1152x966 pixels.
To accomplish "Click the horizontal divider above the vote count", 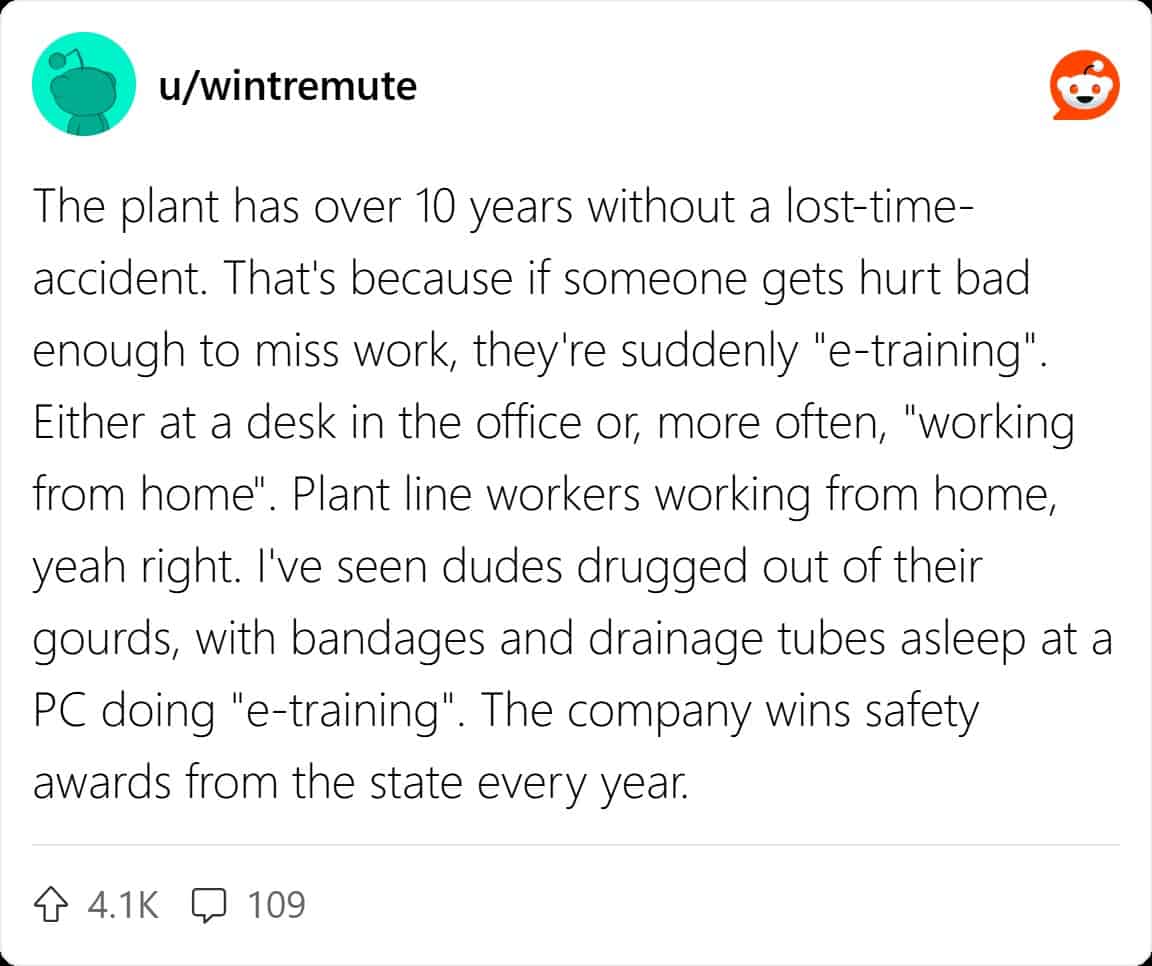I will point(576,844).
